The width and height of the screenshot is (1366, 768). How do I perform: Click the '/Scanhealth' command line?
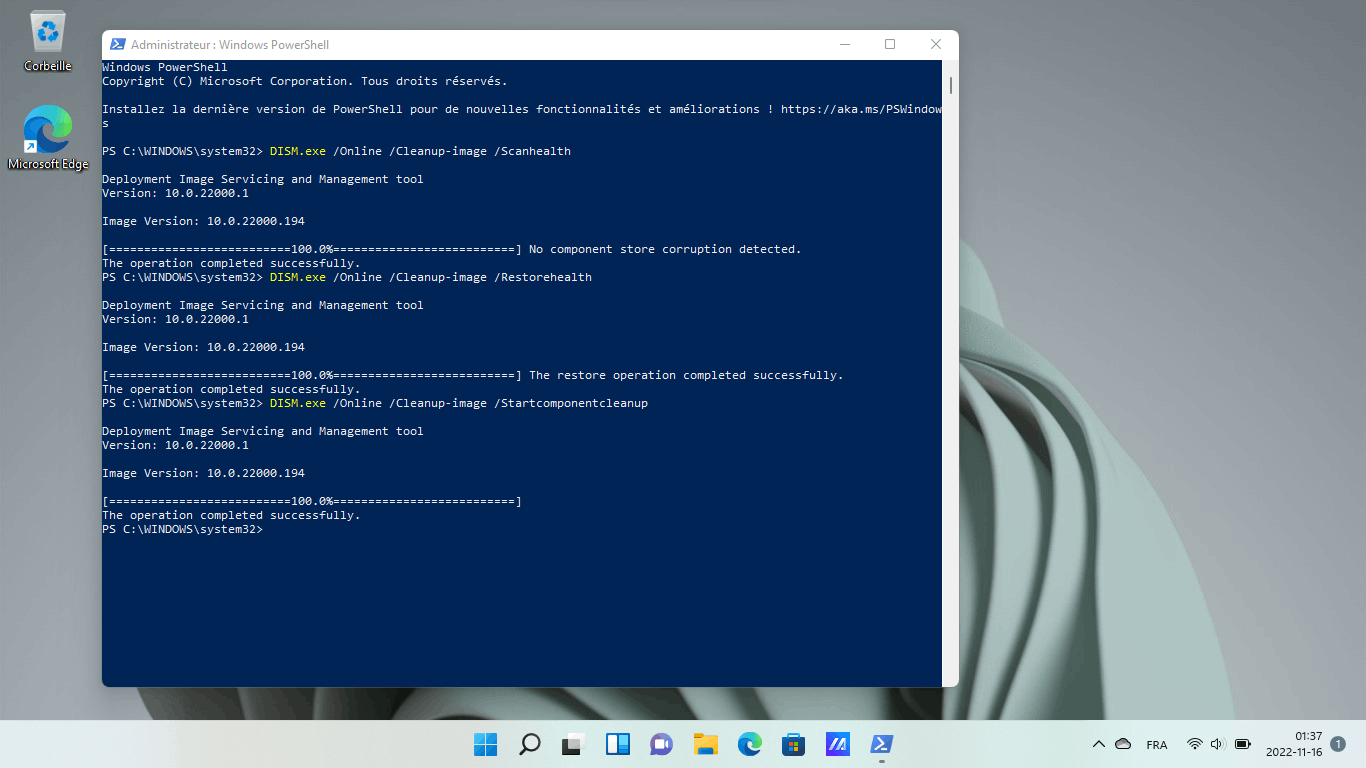[x=336, y=151]
